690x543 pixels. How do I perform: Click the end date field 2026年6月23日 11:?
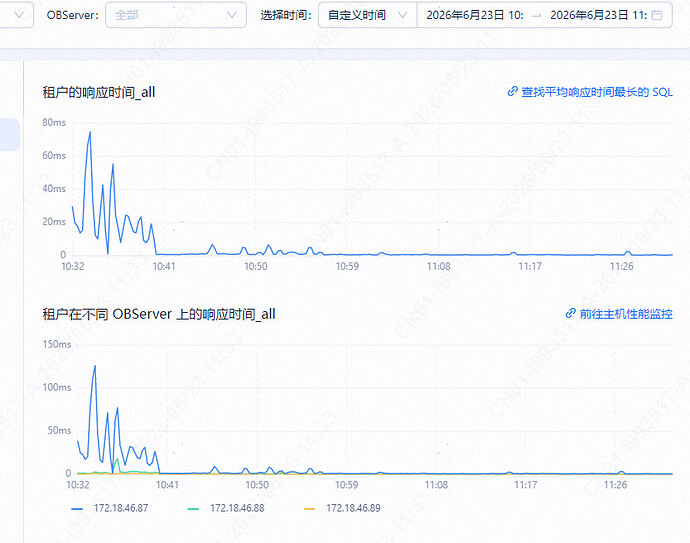[x=598, y=15]
